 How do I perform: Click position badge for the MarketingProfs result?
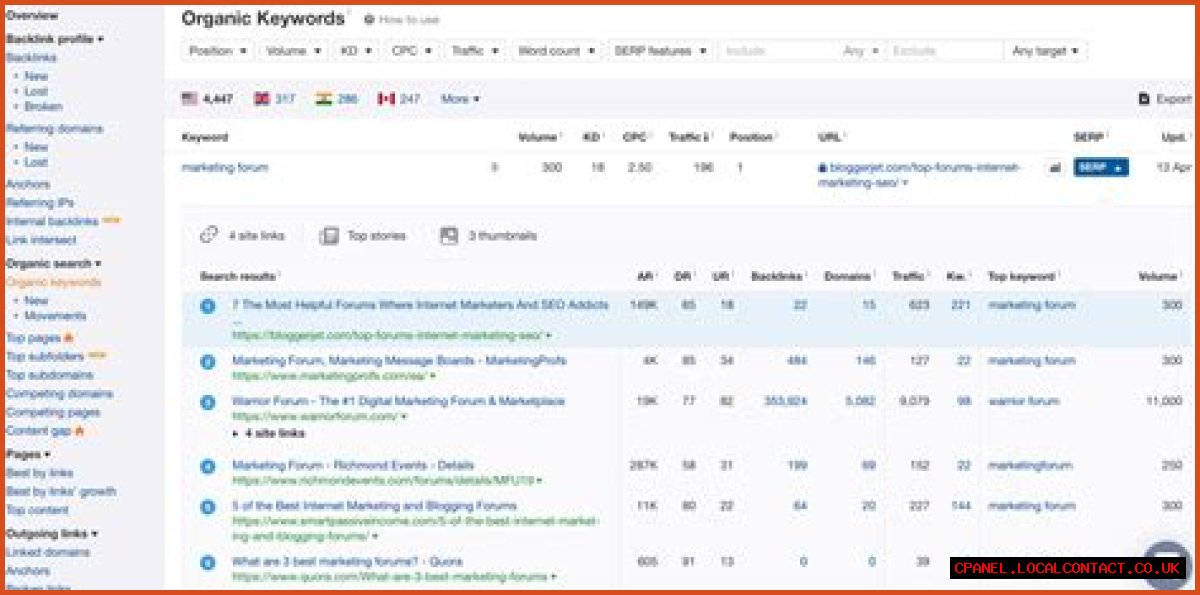pos(208,362)
